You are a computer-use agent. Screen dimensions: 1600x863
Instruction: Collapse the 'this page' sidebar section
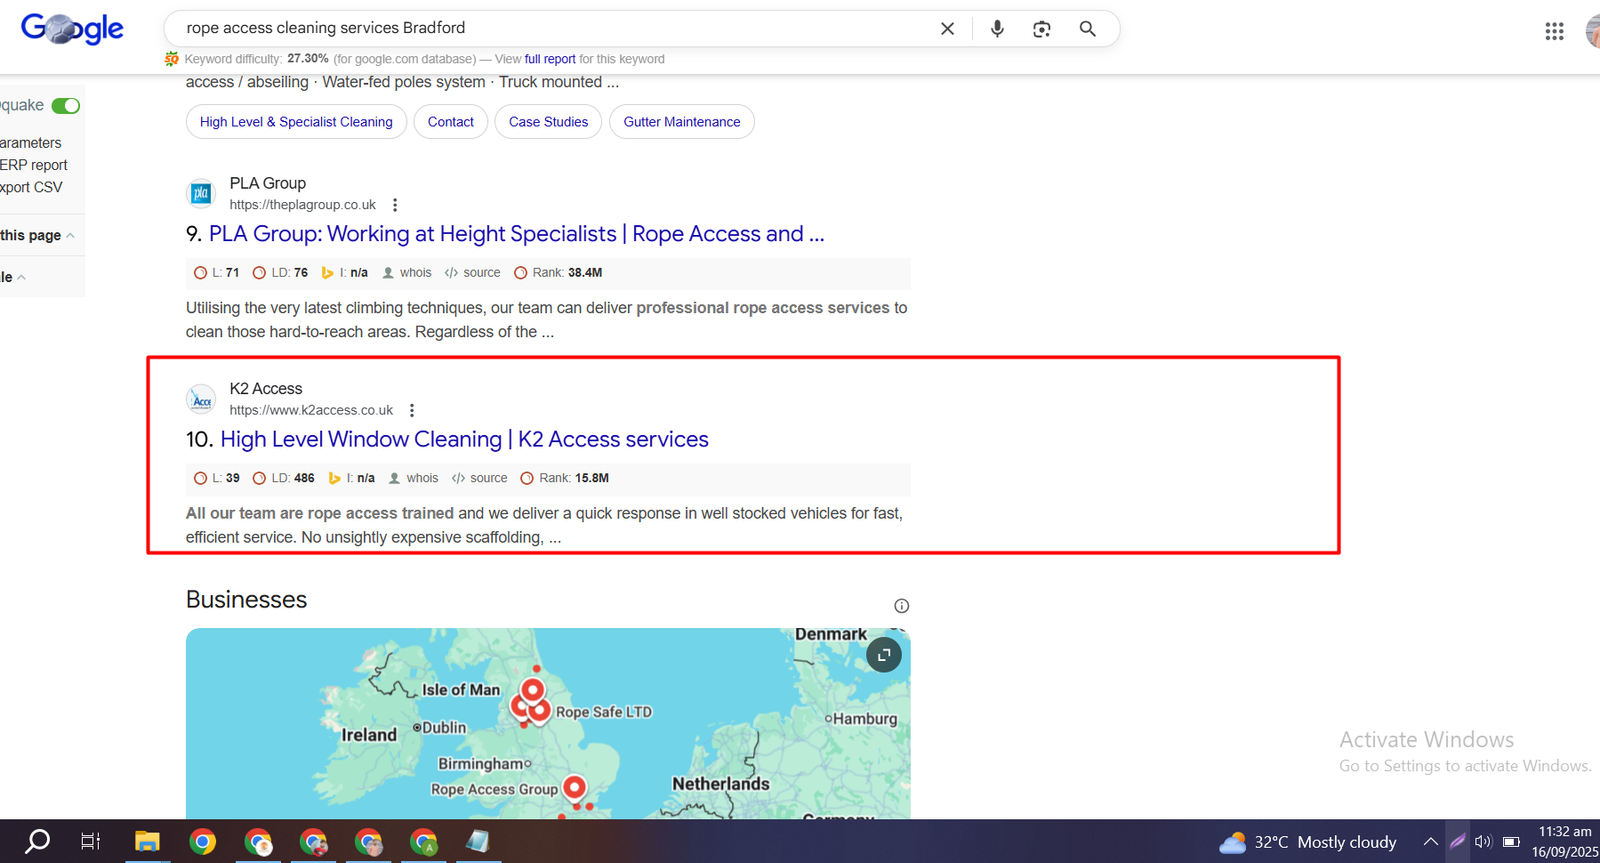[x=70, y=236]
